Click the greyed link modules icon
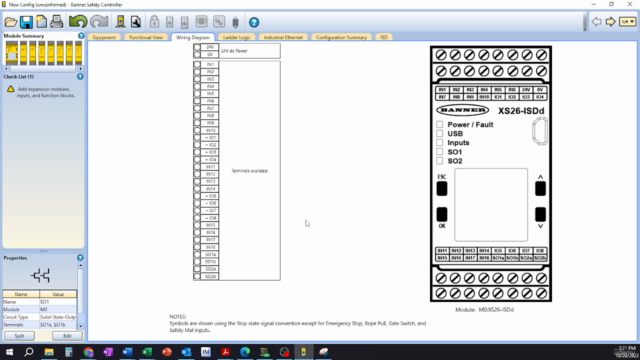This screenshot has height=360, width=640. pyautogui.click(x=219, y=22)
